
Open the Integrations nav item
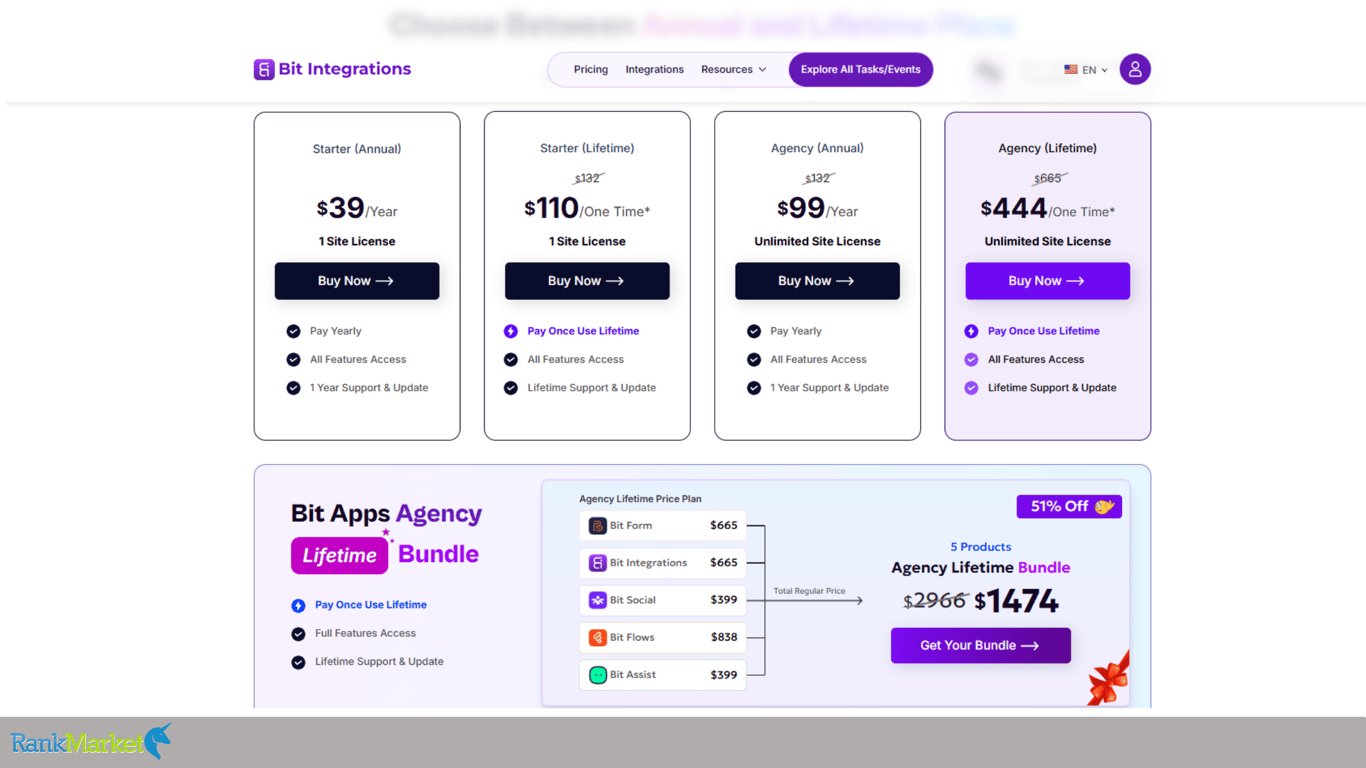click(655, 70)
